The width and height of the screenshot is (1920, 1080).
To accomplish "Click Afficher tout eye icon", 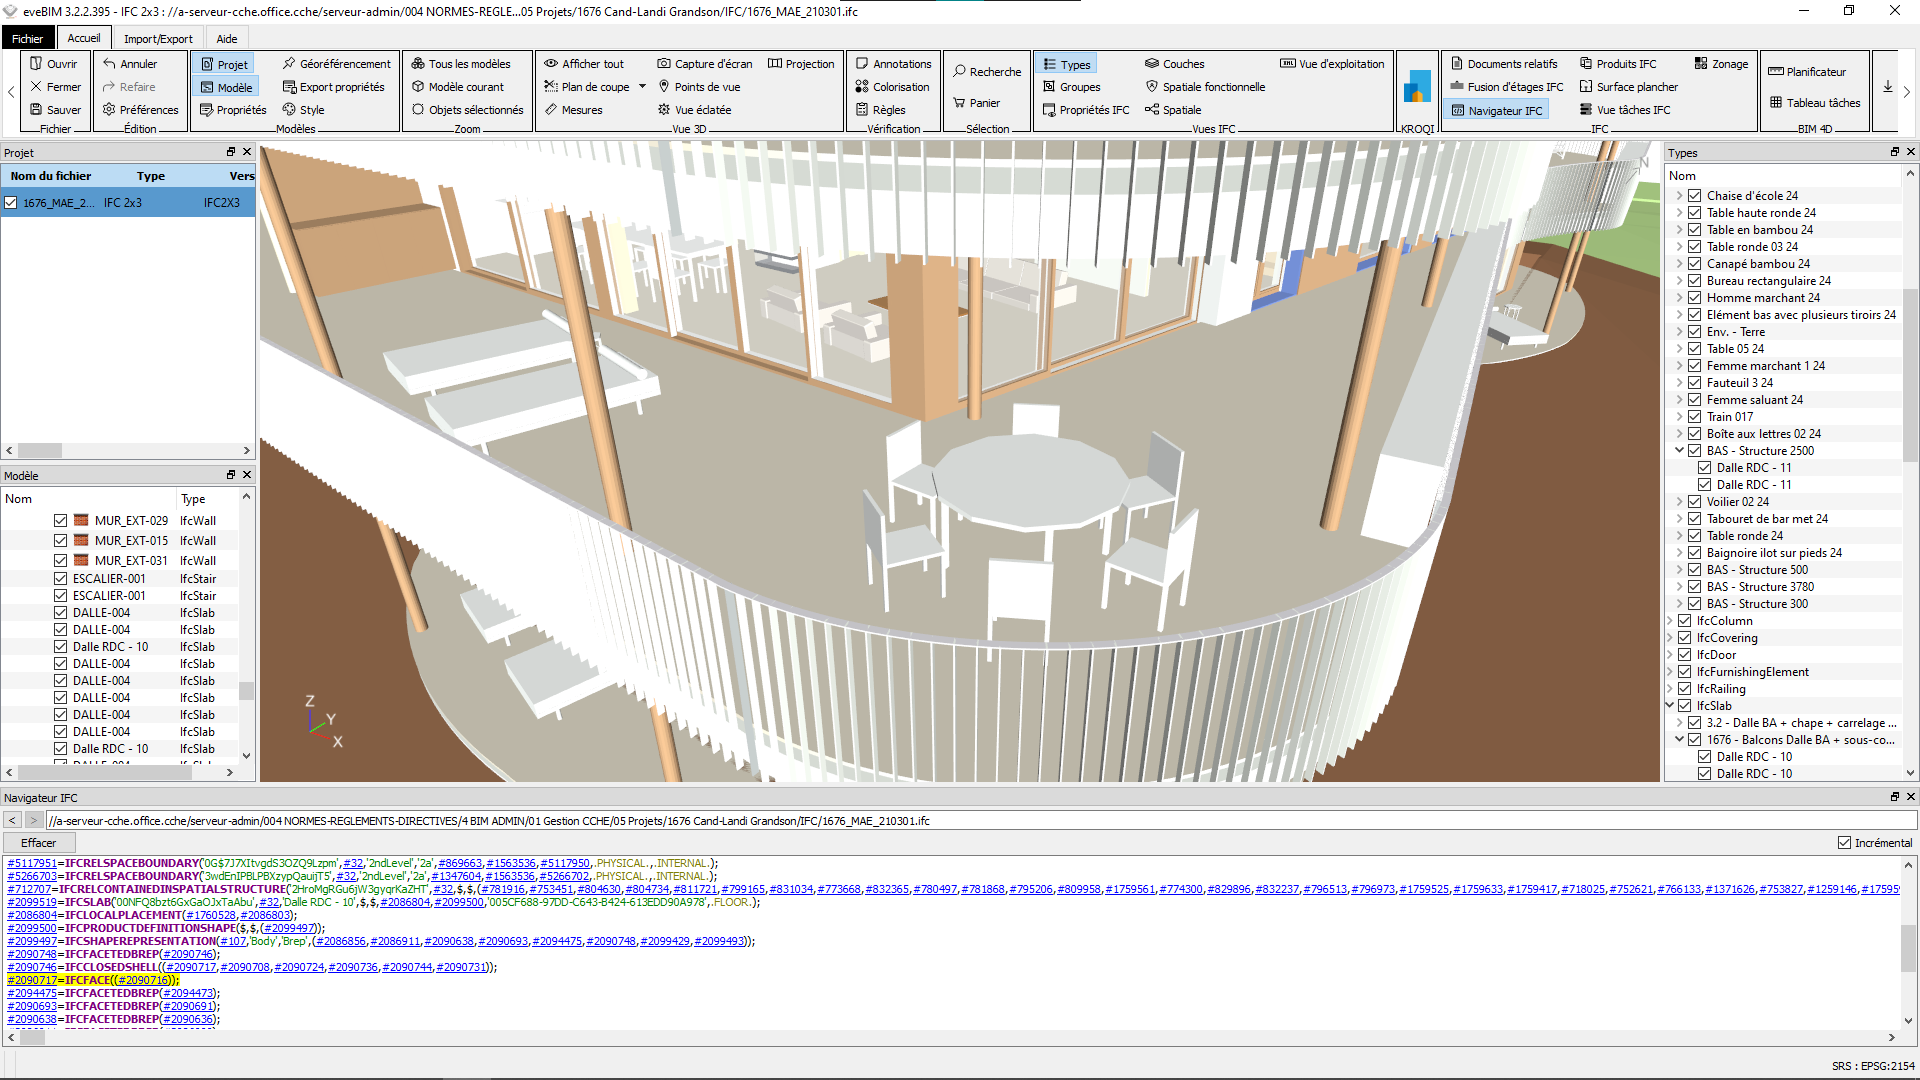I will tap(551, 64).
